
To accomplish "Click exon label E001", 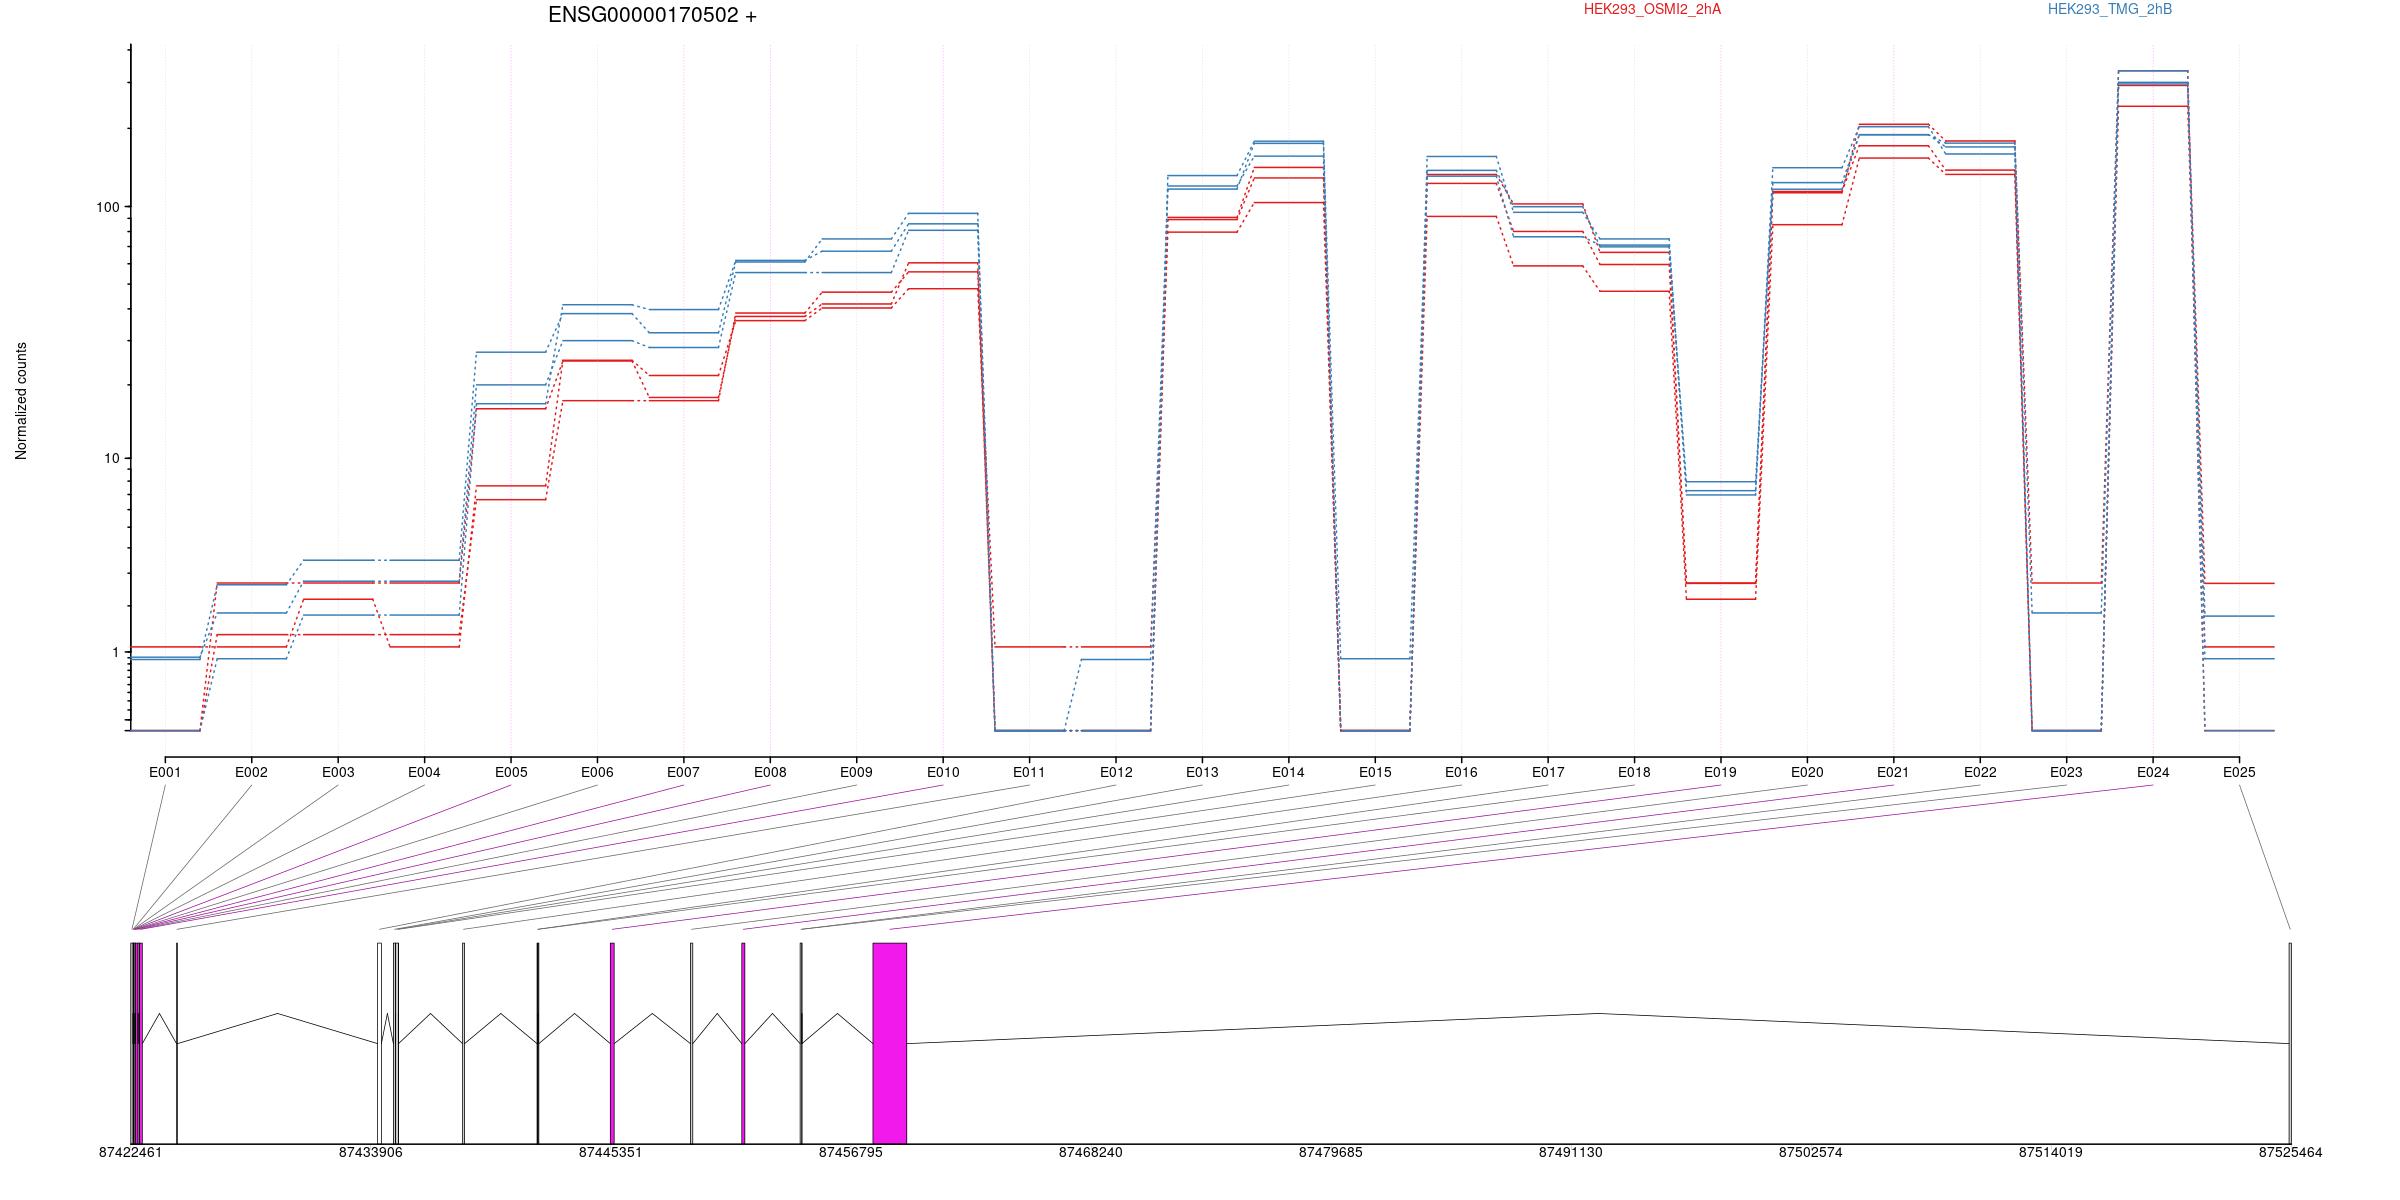I will [x=165, y=772].
